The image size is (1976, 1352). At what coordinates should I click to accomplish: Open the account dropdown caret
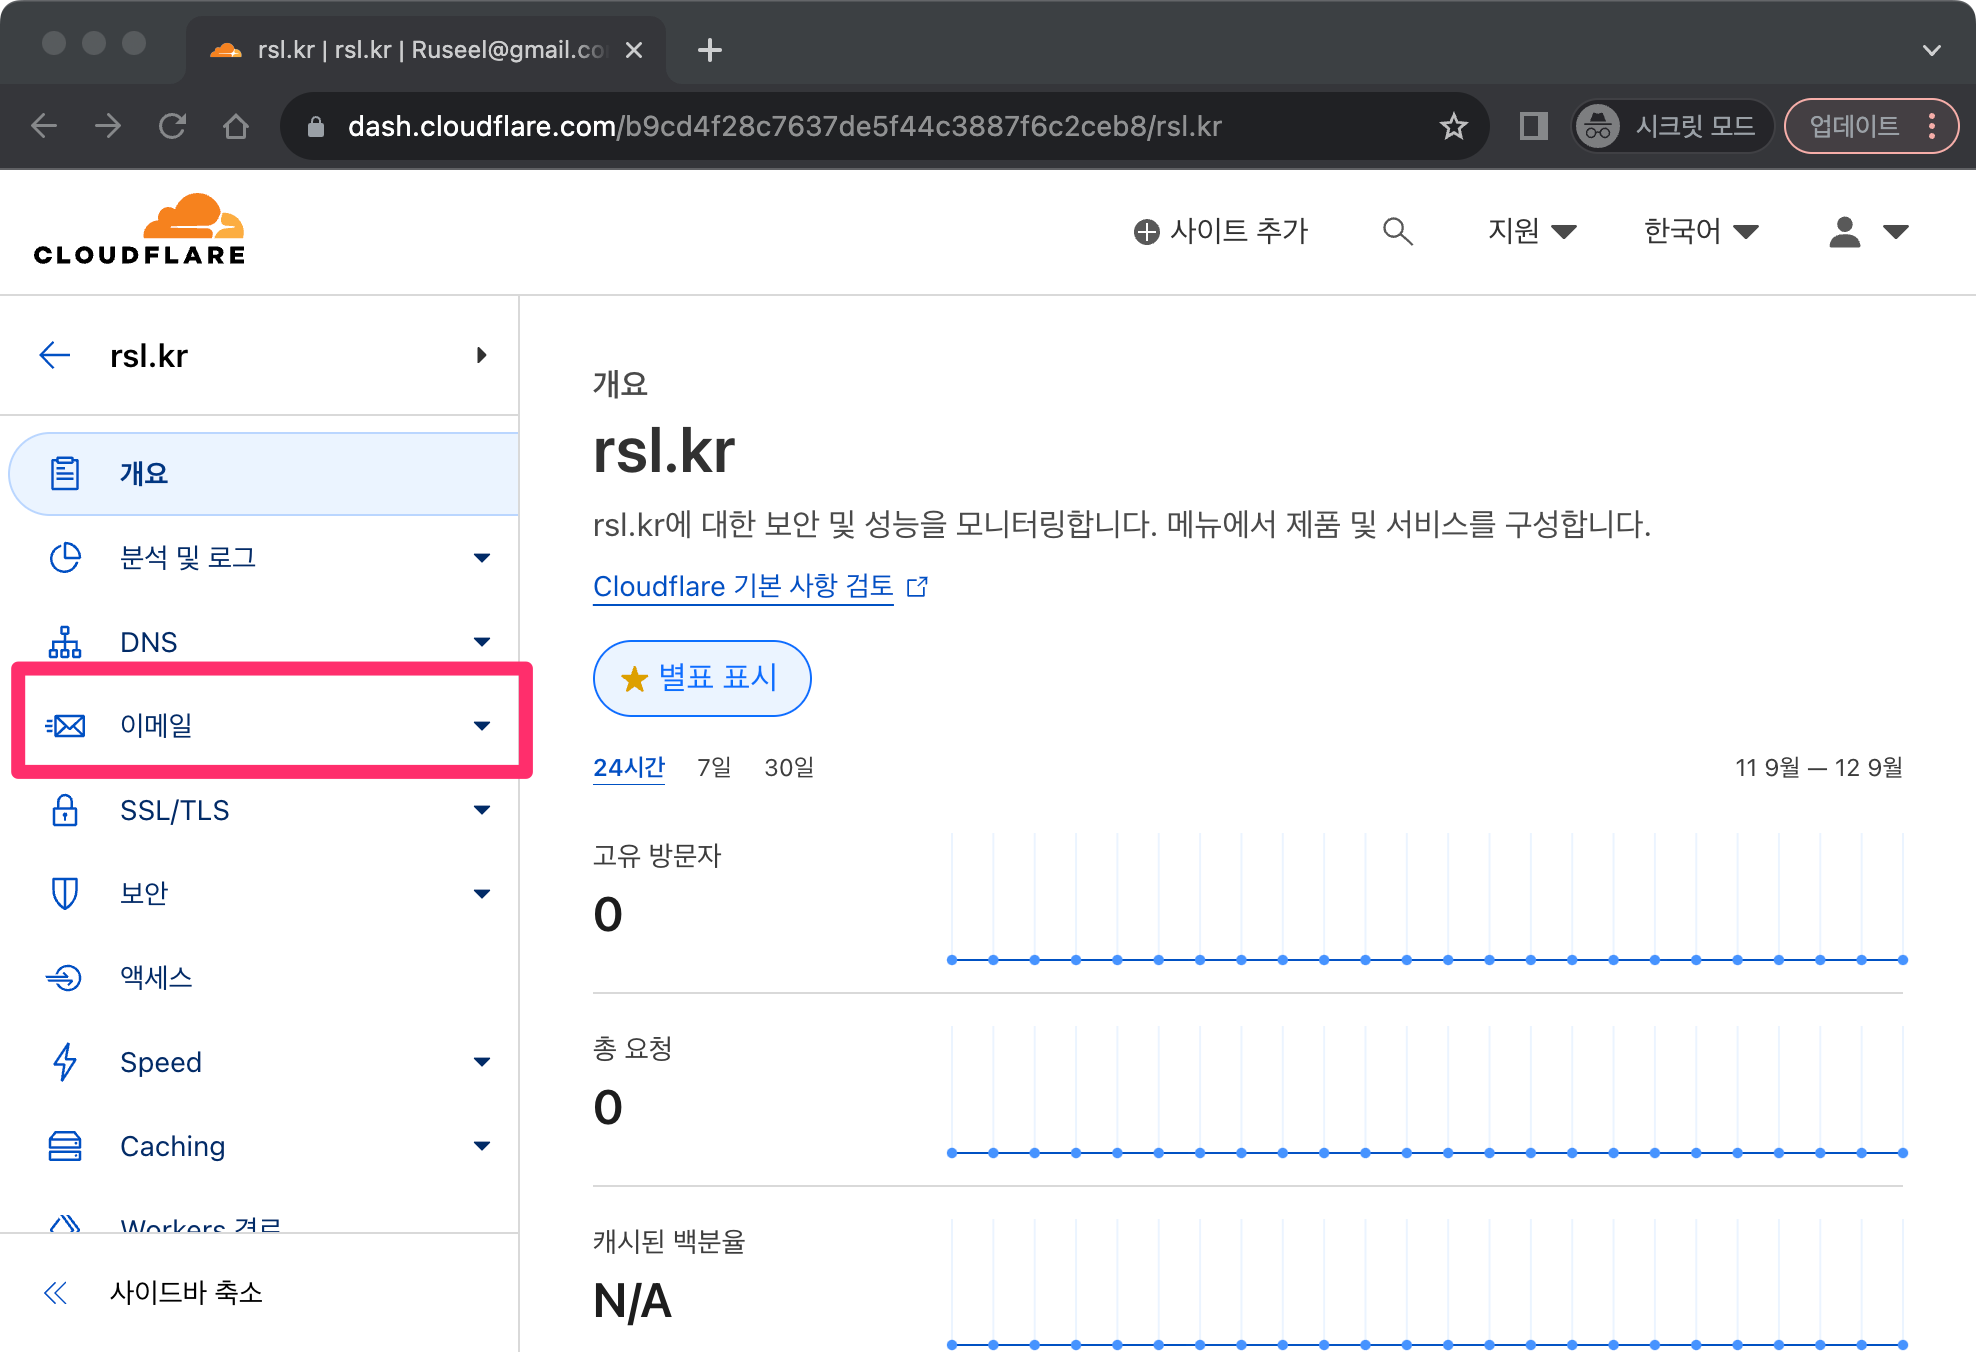tap(1896, 232)
